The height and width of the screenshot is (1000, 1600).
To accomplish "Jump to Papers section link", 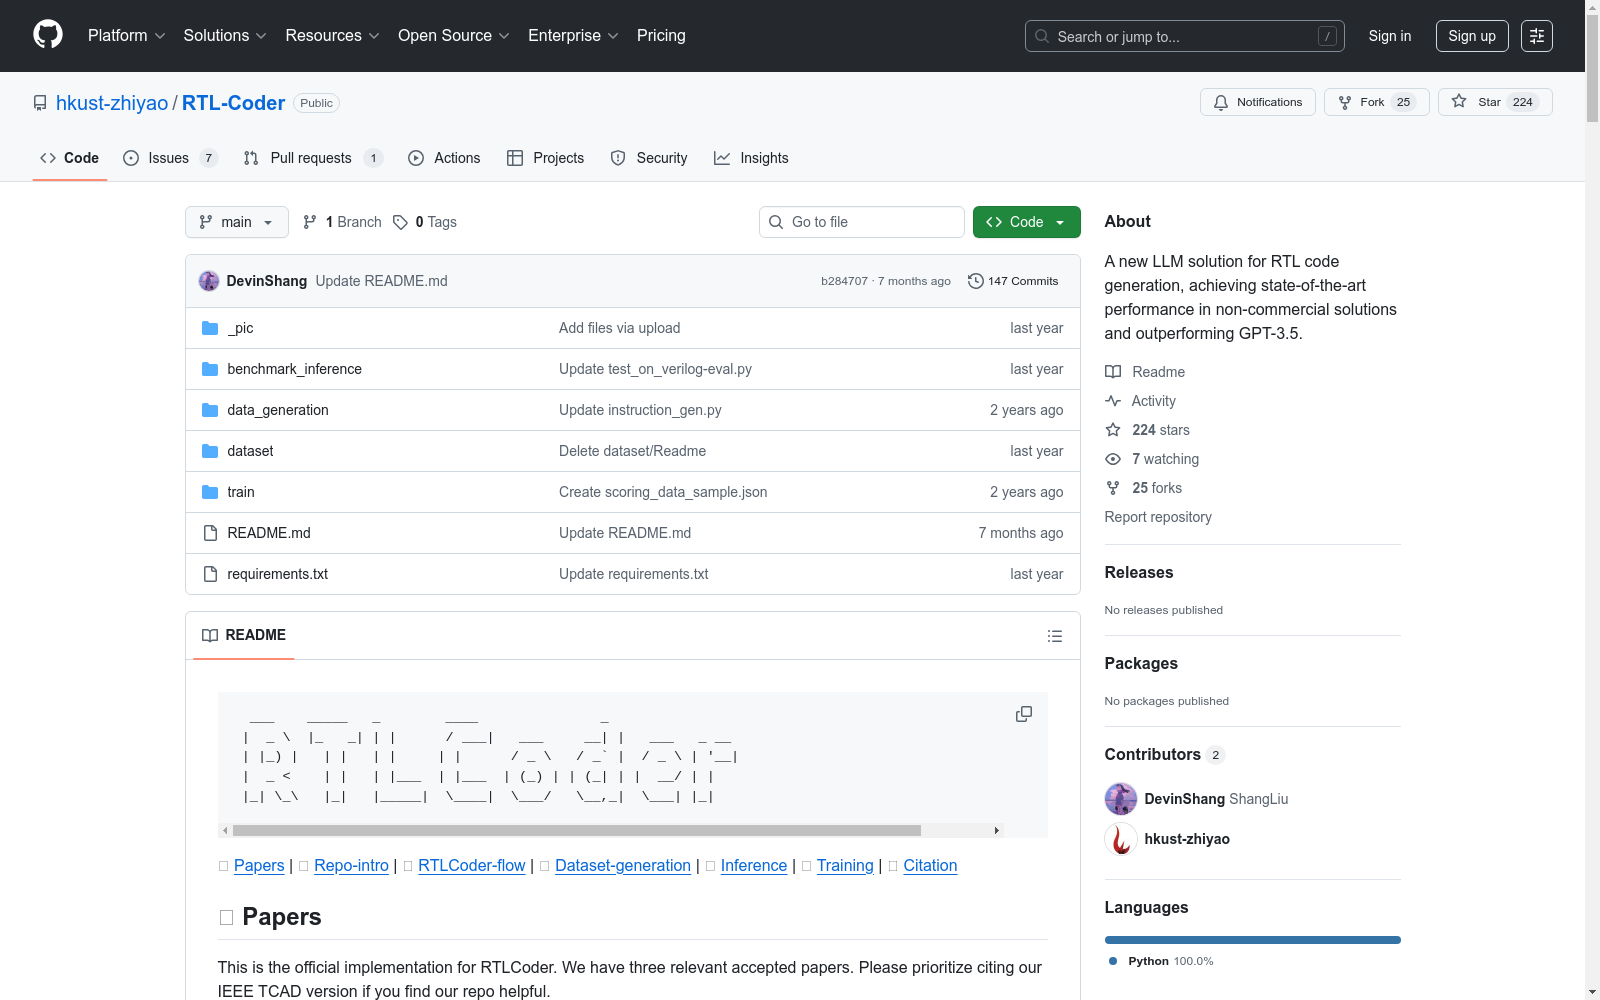I will 259,865.
